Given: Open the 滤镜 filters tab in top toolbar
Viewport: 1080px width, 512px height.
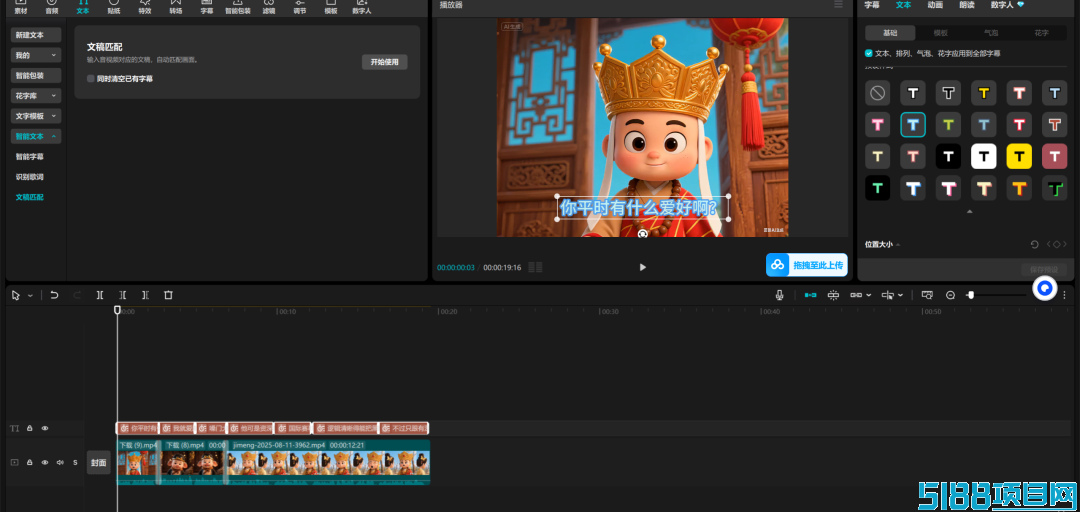Looking at the screenshot, I should coord(269,7).
